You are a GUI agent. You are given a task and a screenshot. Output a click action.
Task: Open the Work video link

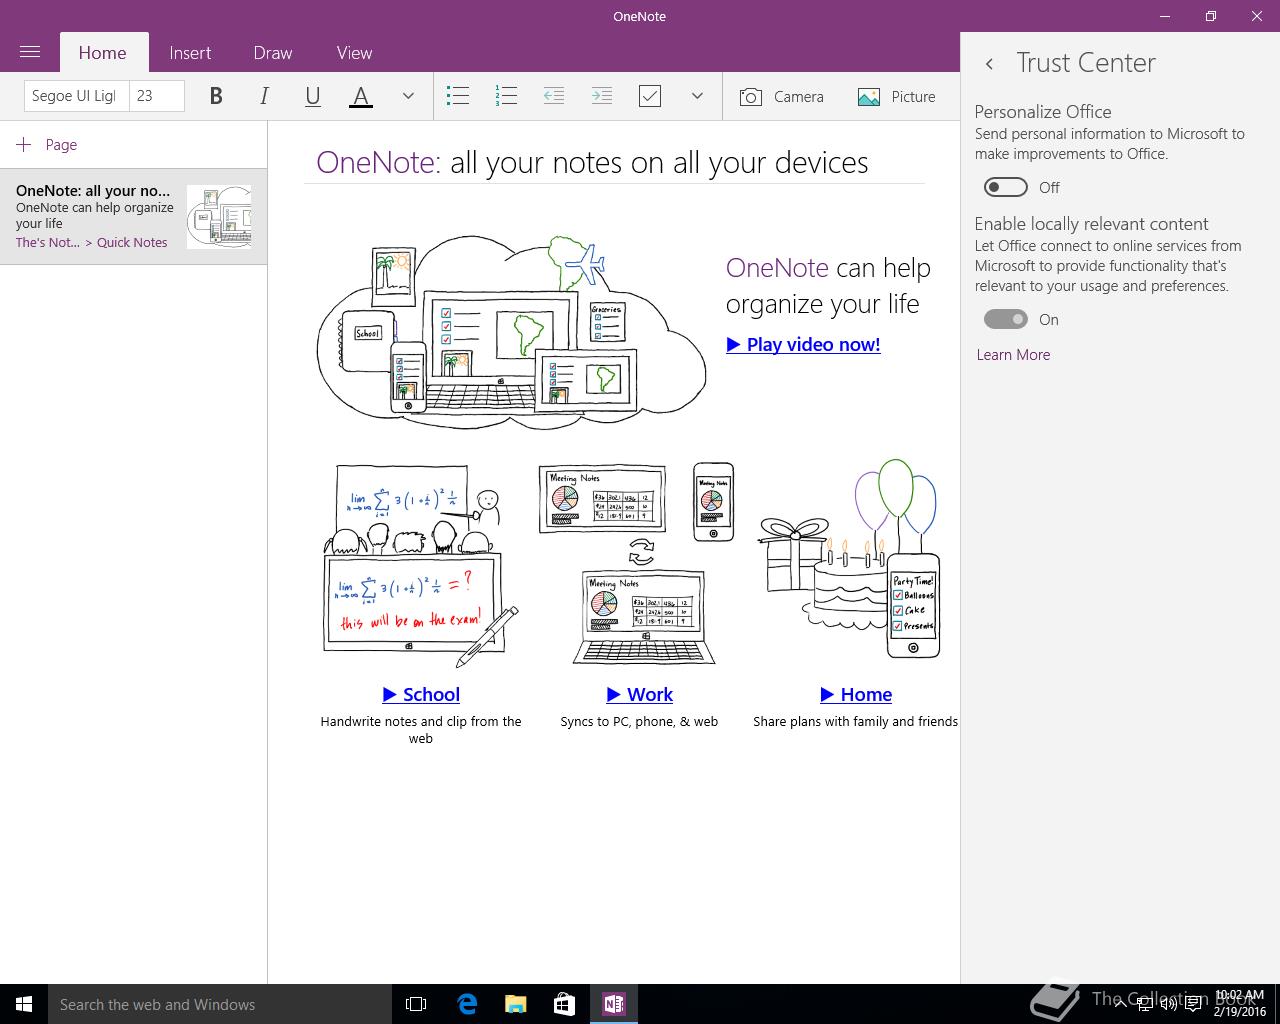pos(639,694)
